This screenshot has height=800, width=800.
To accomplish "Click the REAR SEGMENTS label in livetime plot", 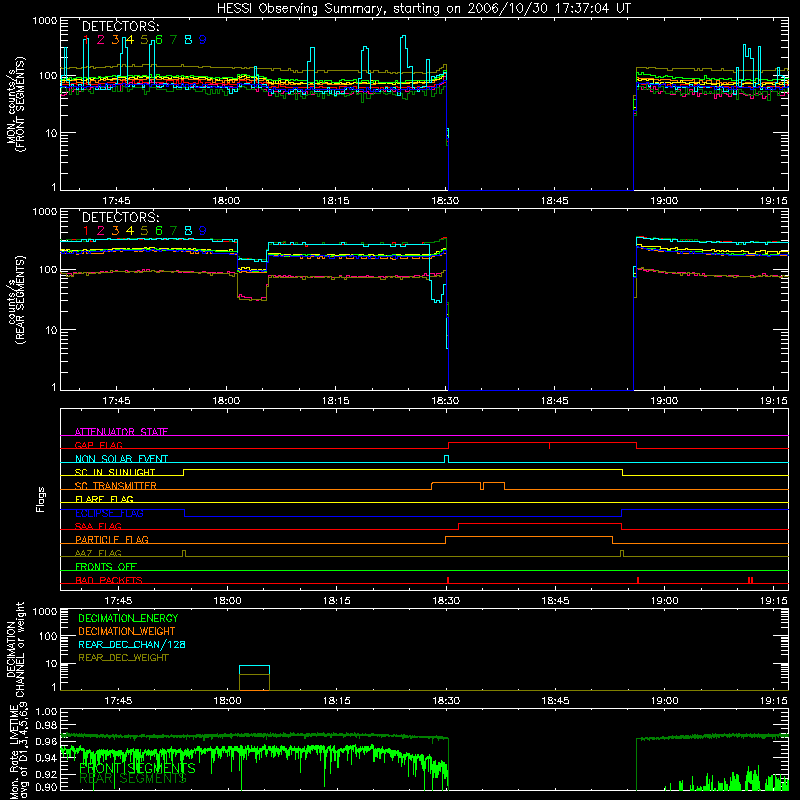I will [x=133, y=779].
